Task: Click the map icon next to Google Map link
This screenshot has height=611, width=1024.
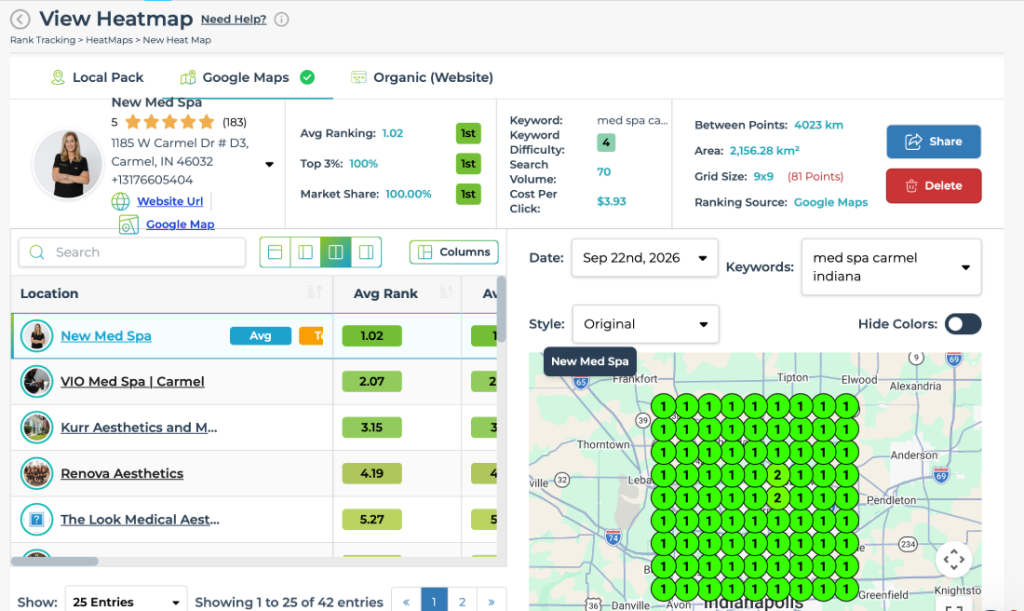Action: (x=129, y=225)
